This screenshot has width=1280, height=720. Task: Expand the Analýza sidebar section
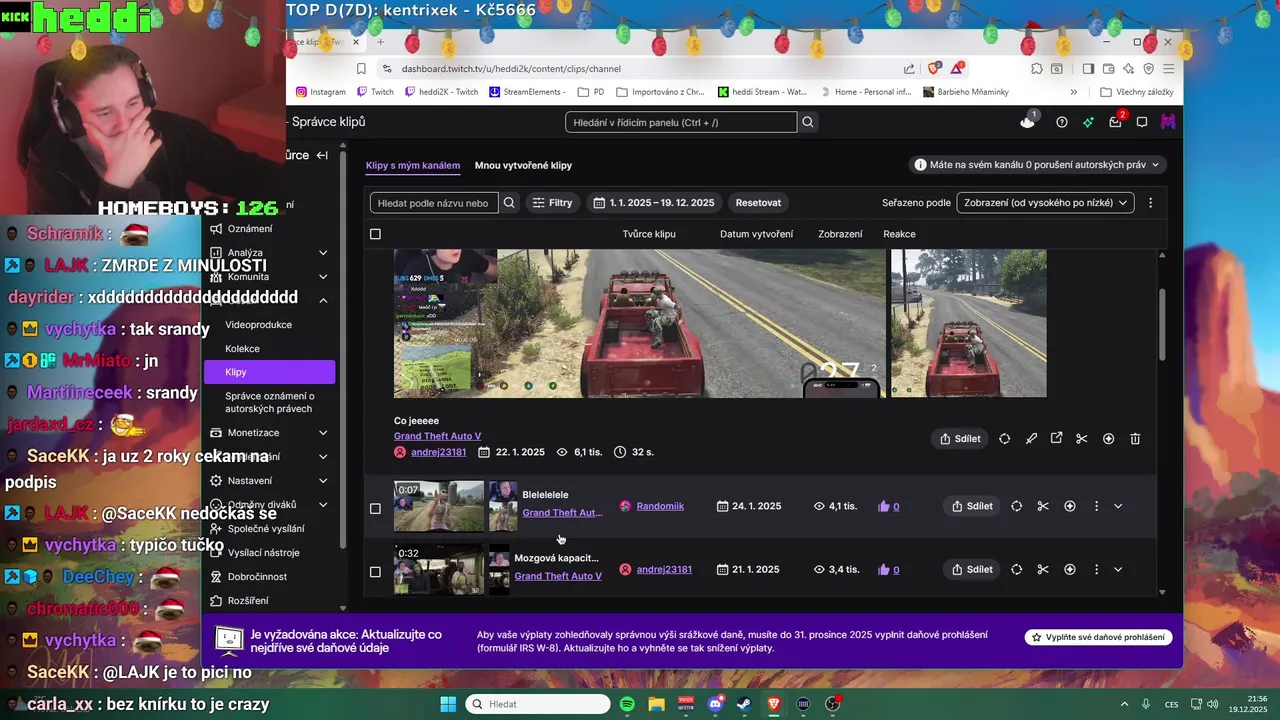coord(322,253)
